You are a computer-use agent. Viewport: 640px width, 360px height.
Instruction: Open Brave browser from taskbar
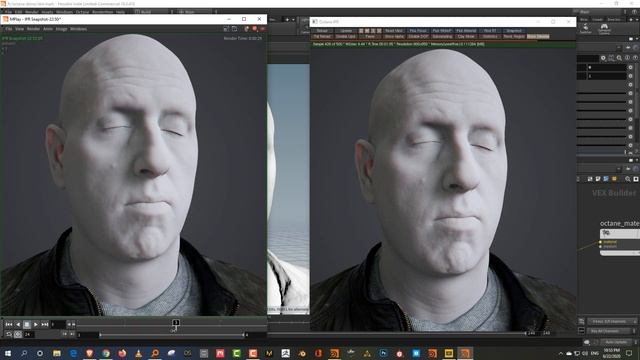pyautogui.click(x=89, y=353)
